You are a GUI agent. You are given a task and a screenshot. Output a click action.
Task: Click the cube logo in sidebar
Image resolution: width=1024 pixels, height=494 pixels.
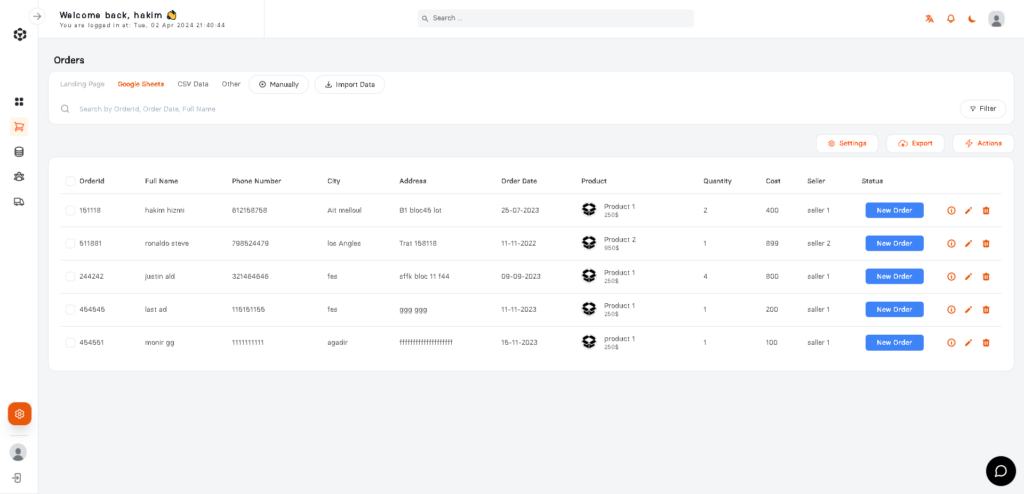tap(20, 35)
